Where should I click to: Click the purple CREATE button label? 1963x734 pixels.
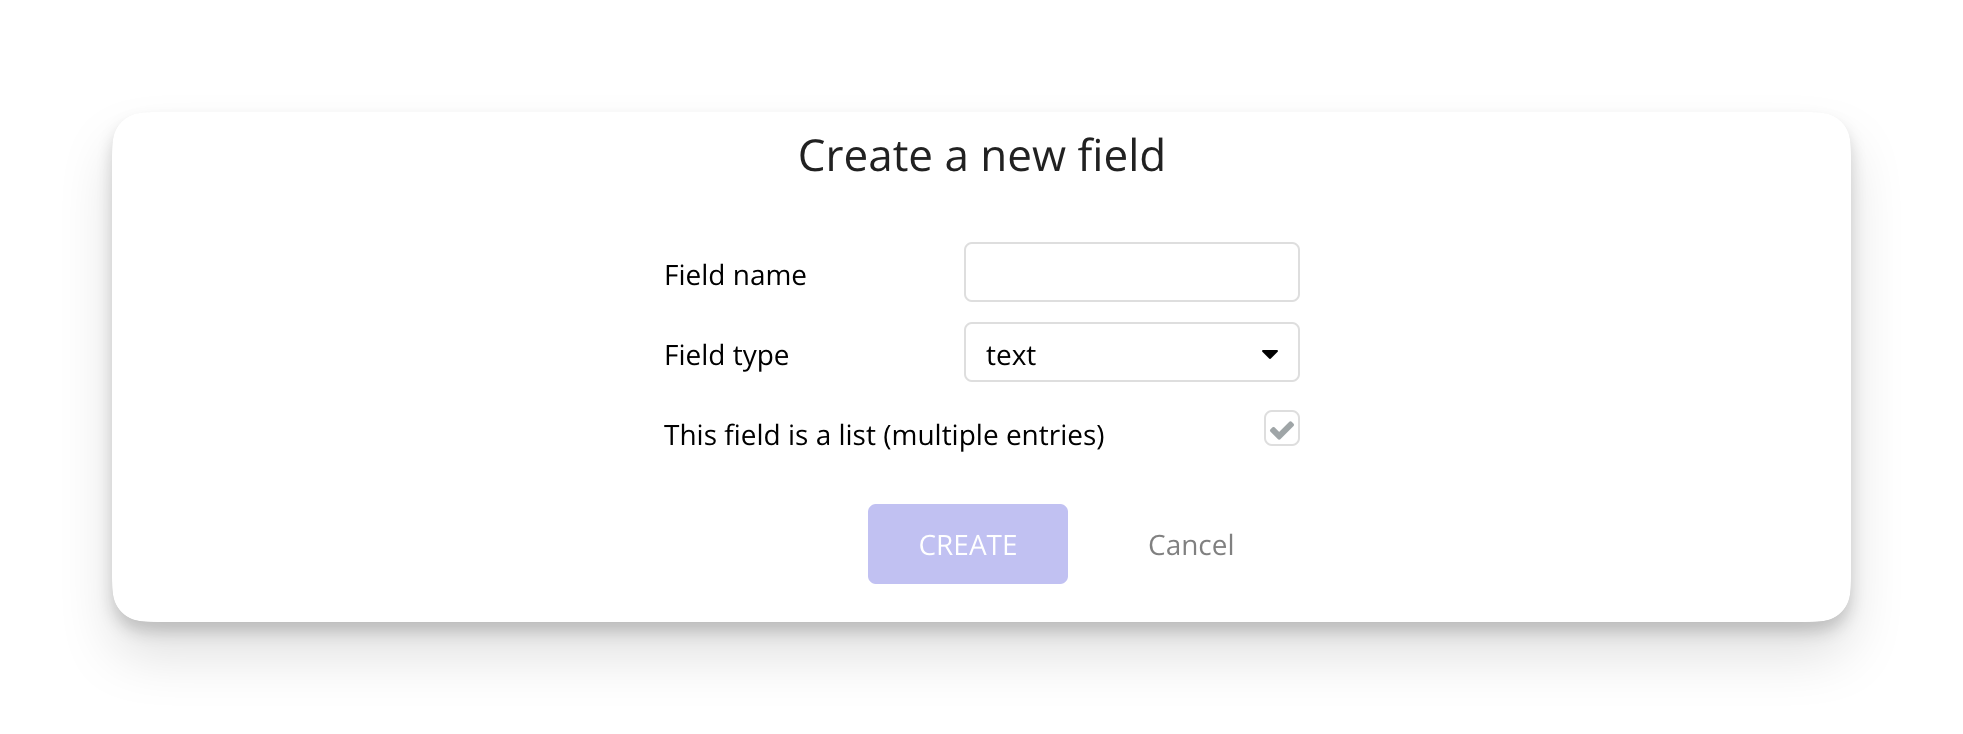[x=967, y=545]
